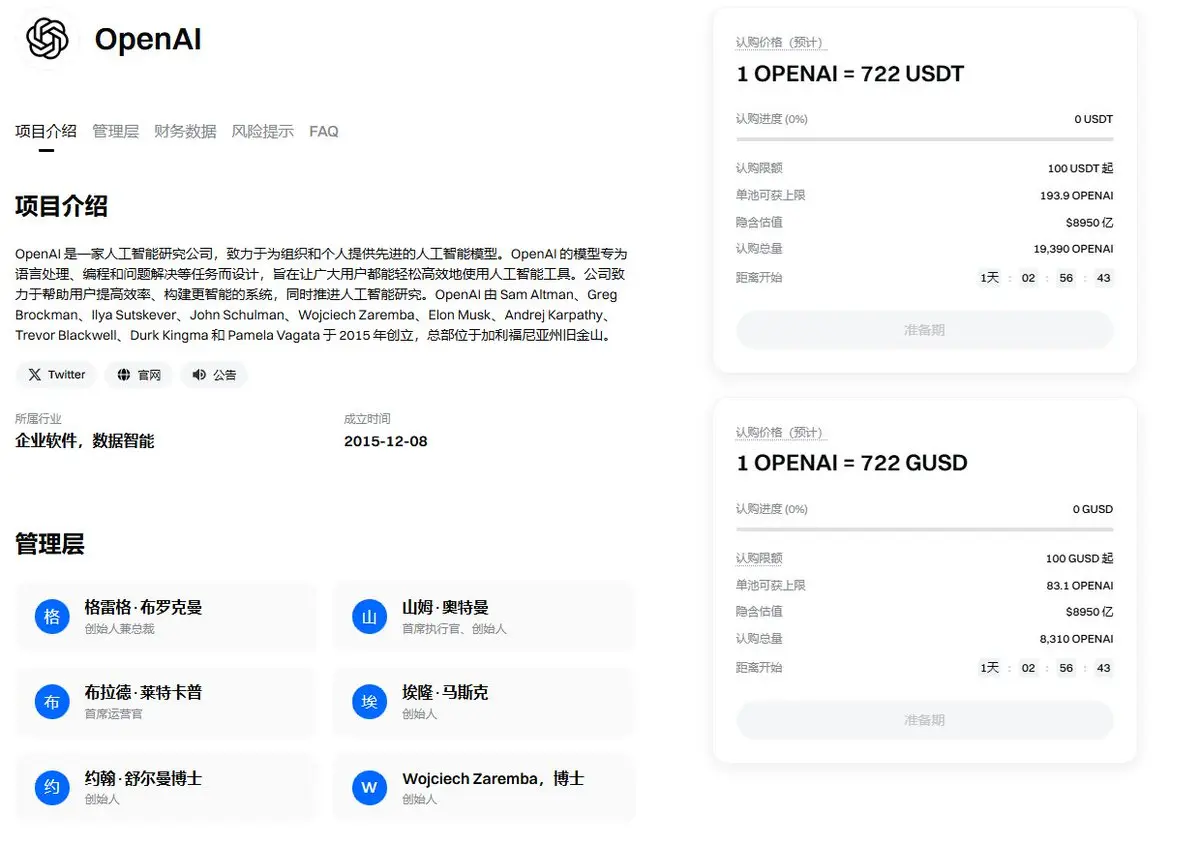Click 8,310 OPENAI total value
Viewport: 1200px width, 845px height.
tap(1076, 639)
